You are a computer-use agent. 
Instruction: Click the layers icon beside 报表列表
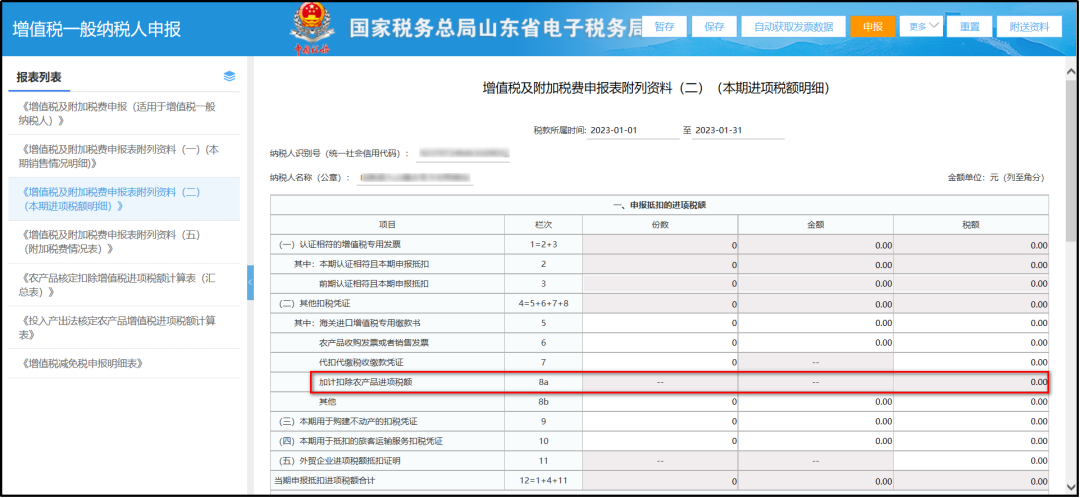tap(230, 76)
